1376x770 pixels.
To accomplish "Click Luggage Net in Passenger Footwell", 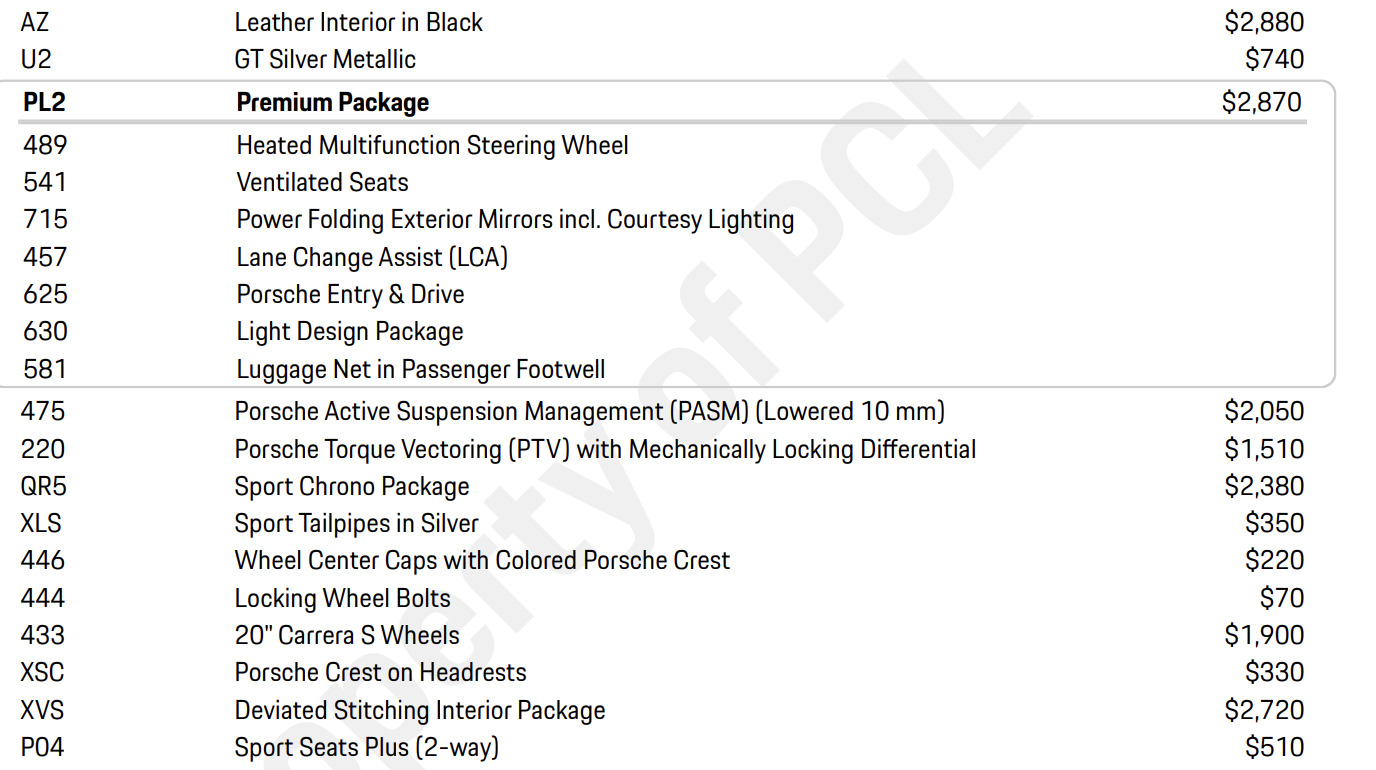I will pos(421,369).
